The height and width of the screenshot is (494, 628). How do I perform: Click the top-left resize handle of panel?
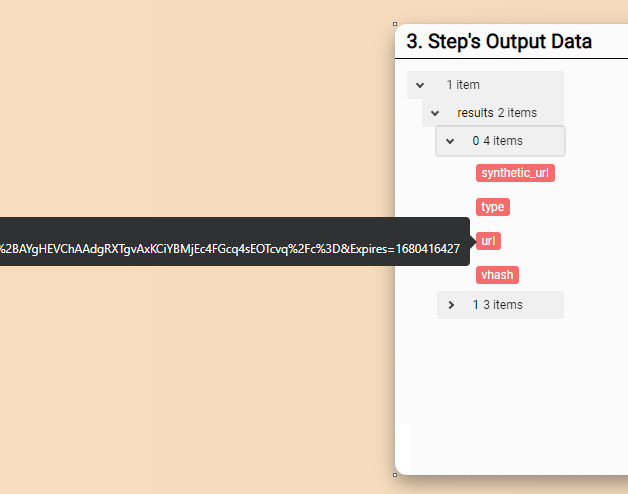pyautogui.click(x=396, y=25)
